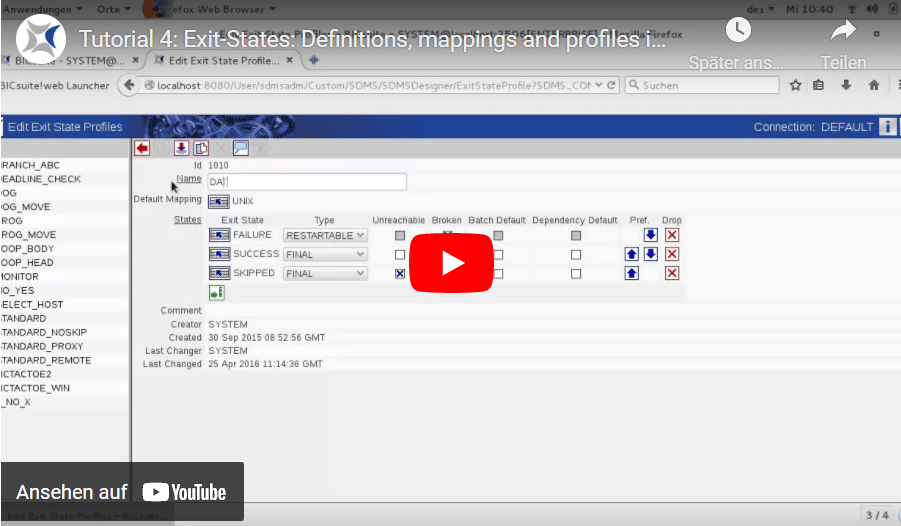Select STANDARD_PROXY in the profile list
Image resolution: width=901 pixels, height=526 pixels.
[x=44, y=346]
